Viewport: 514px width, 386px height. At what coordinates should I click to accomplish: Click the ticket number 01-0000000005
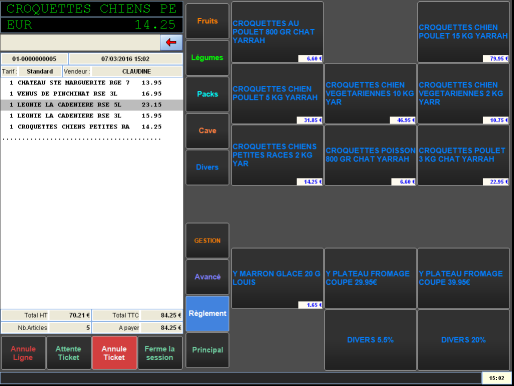point(34,59)
